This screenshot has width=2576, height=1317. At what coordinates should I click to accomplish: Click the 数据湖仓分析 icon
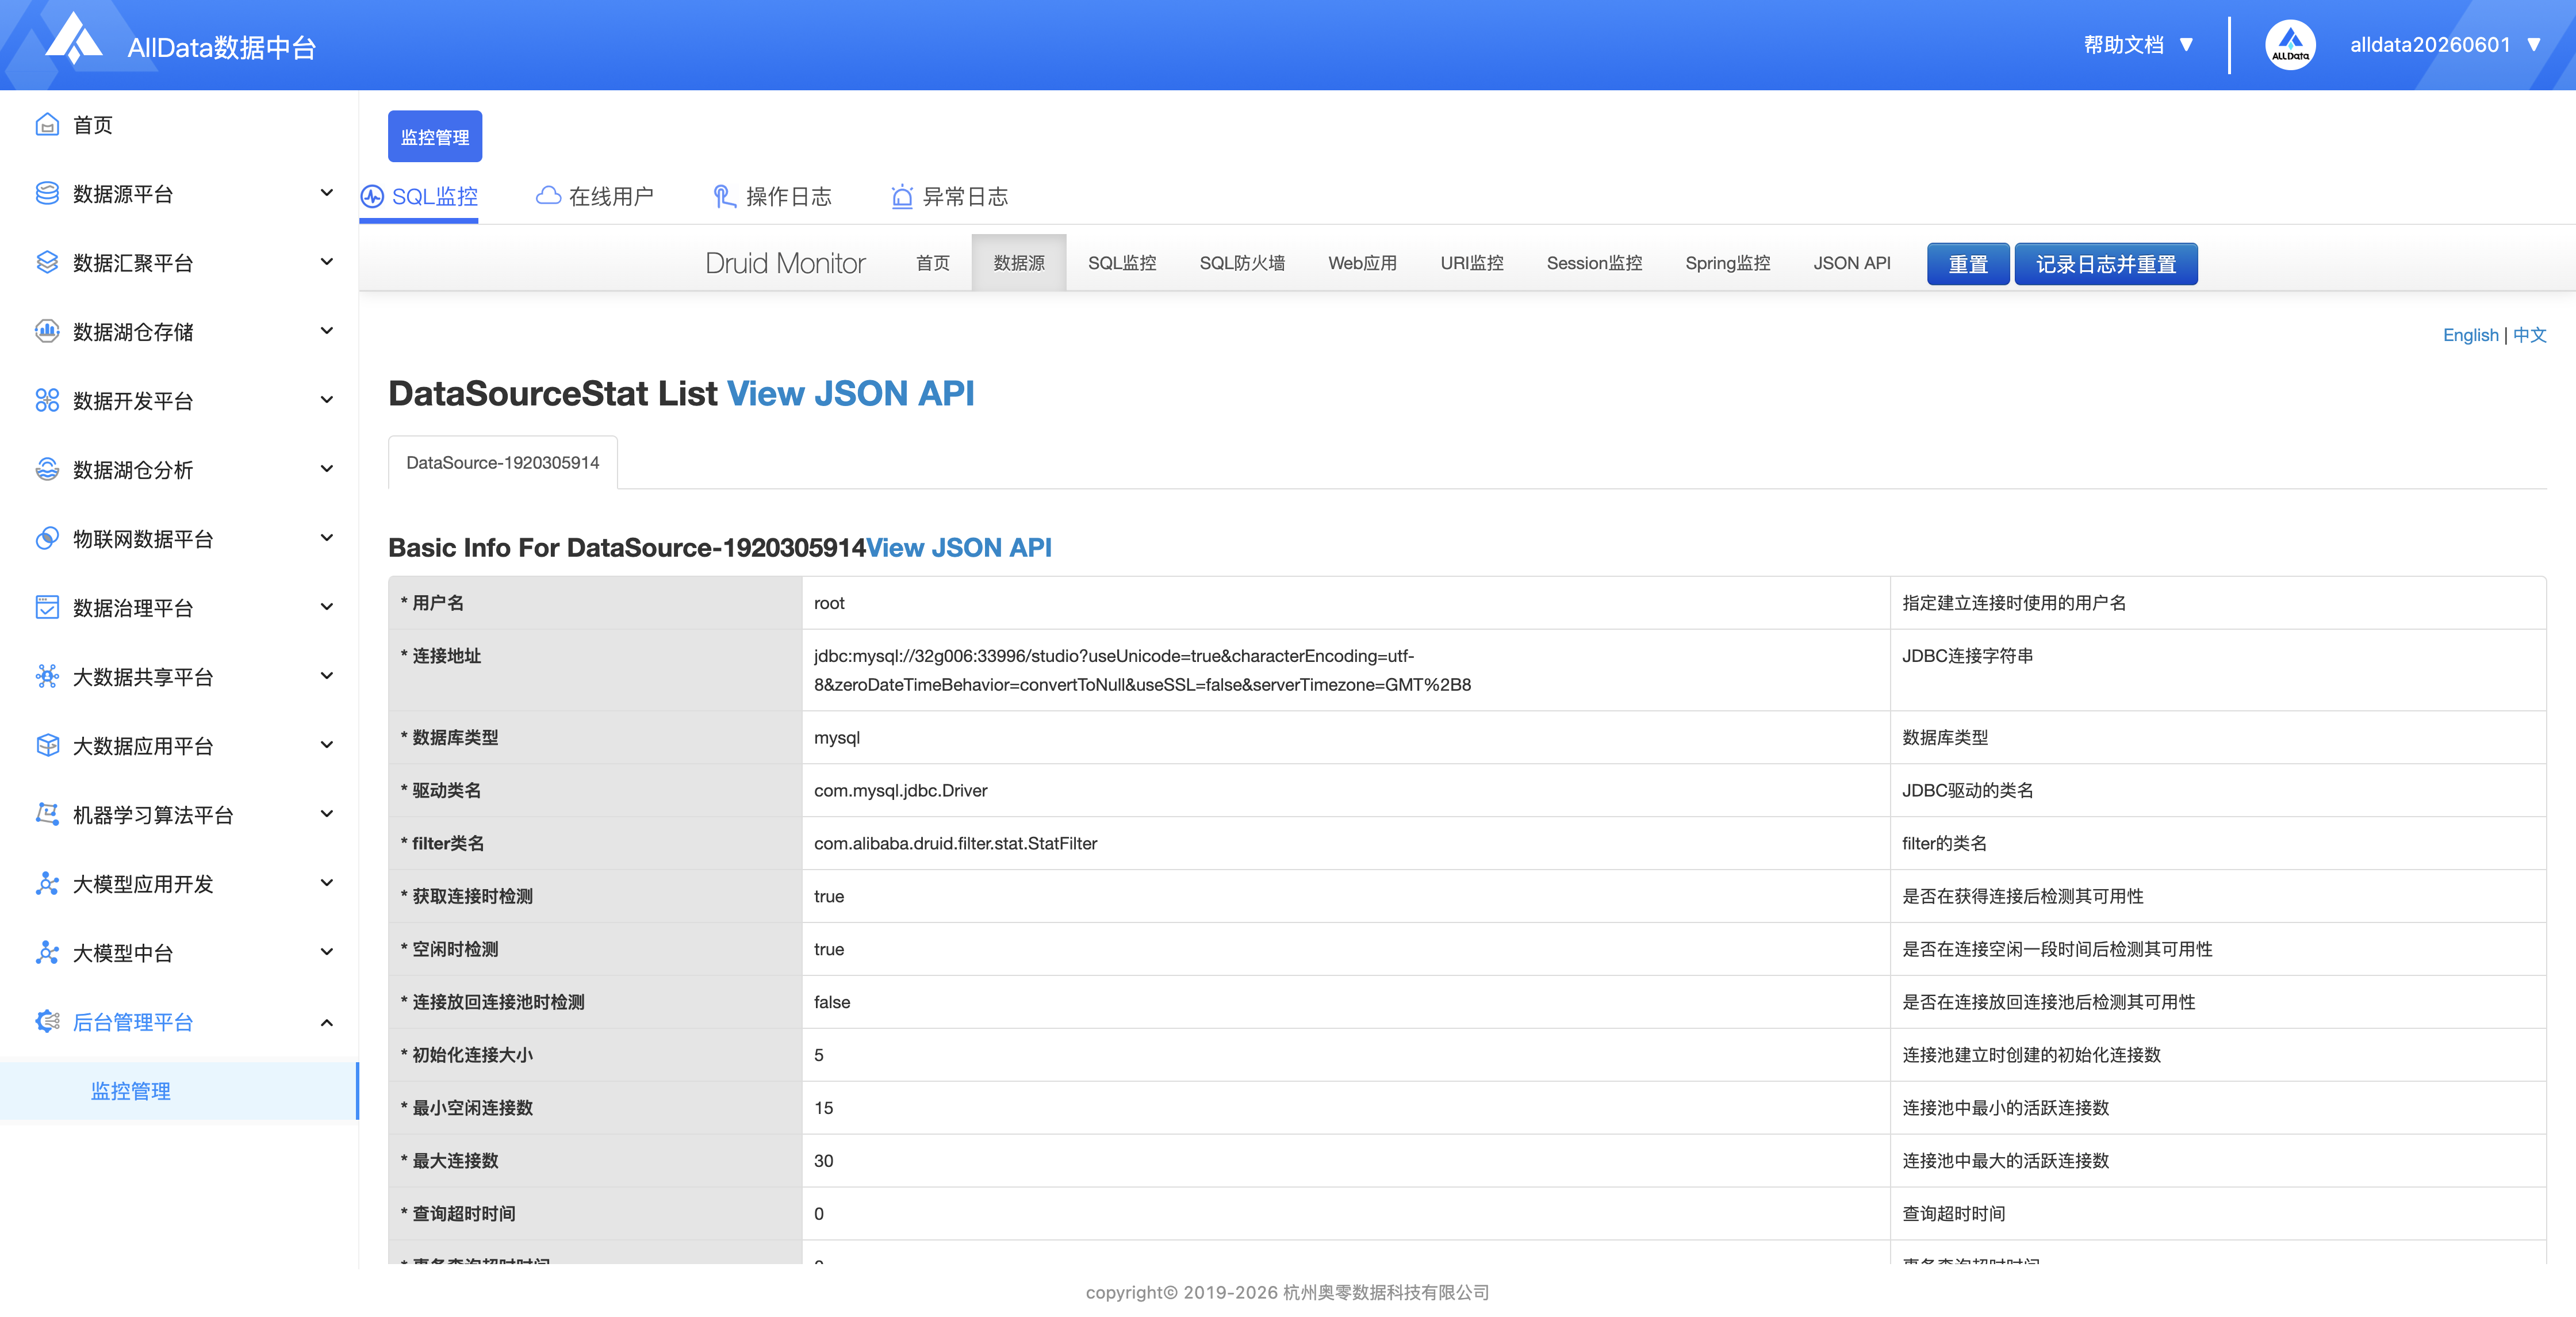(47, 470)
